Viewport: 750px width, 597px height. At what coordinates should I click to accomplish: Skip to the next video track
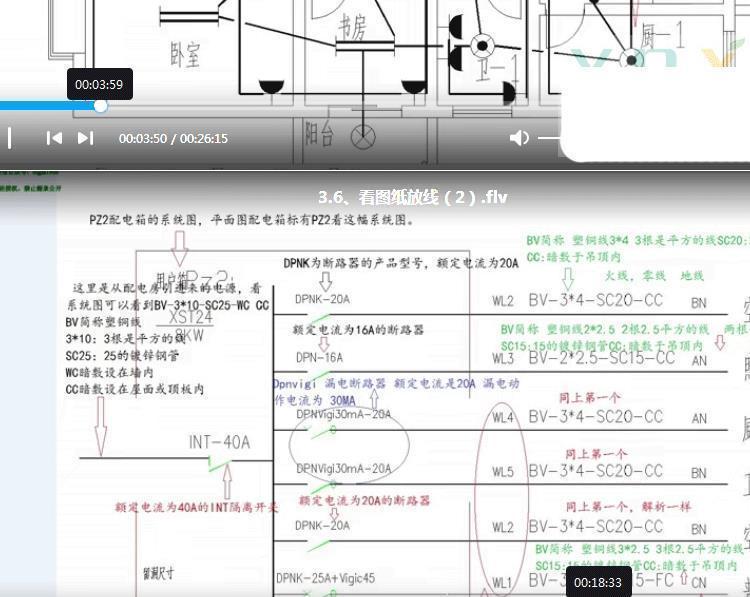(86, 138)
